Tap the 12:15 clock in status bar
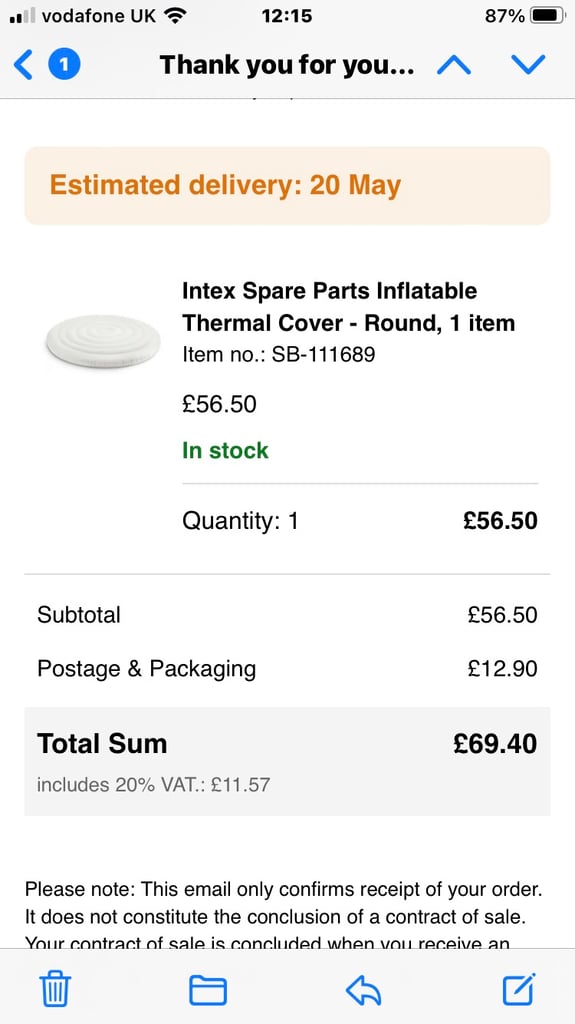 287,16
